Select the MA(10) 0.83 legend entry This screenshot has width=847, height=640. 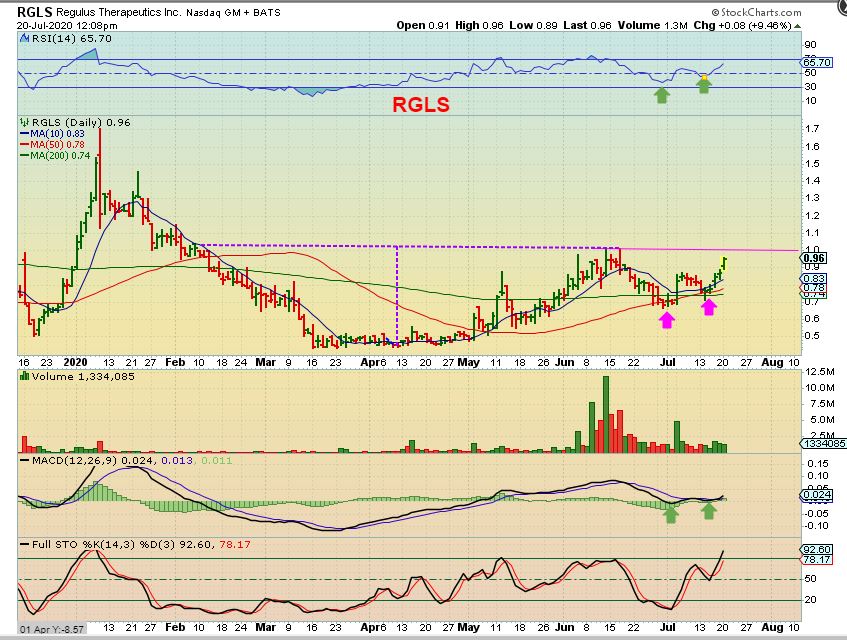point(55,133)
